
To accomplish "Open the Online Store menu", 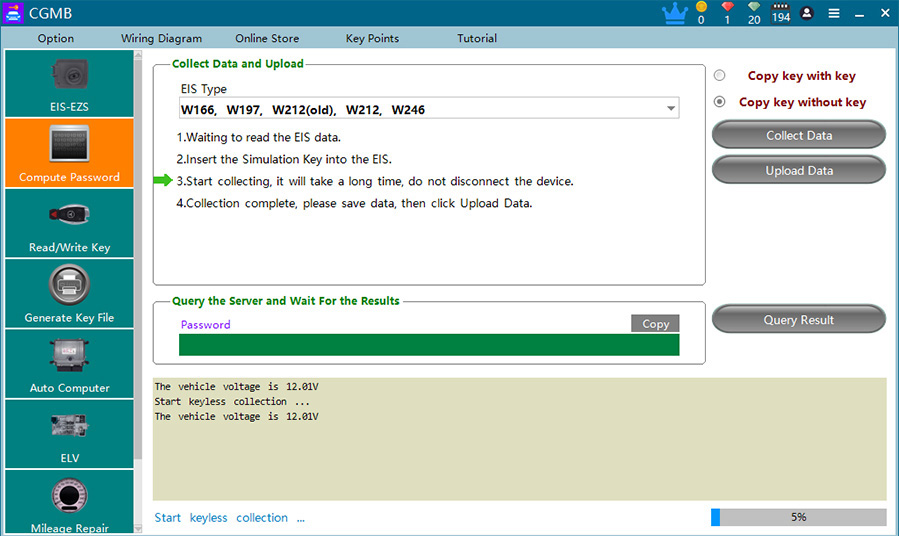I will [x=267, y=38].
